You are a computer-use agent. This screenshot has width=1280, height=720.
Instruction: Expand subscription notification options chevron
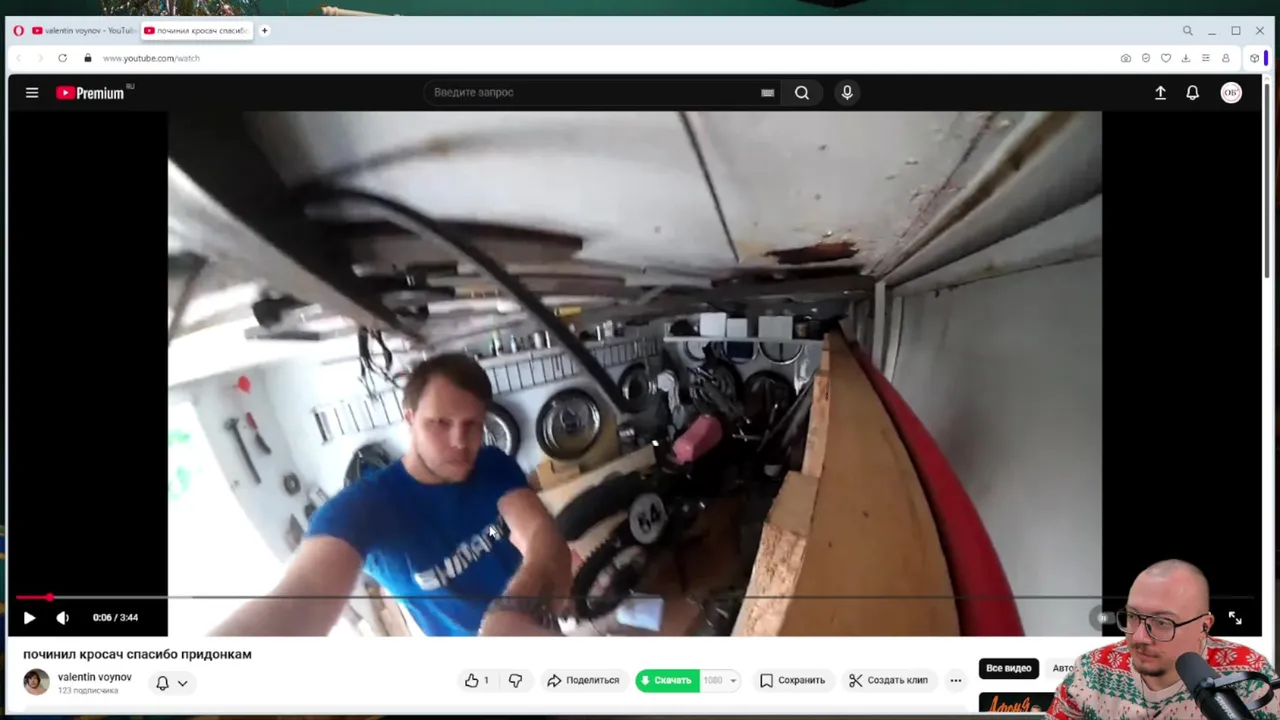coord(182,683)
